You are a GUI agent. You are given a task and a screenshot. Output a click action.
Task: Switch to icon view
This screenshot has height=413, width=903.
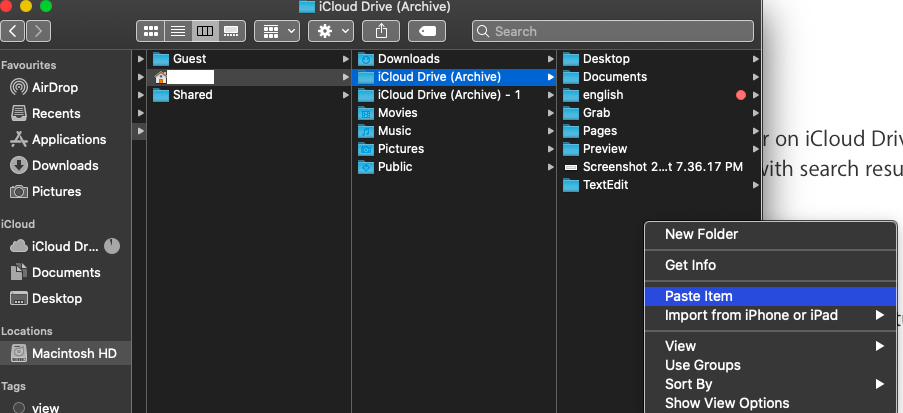150,31
